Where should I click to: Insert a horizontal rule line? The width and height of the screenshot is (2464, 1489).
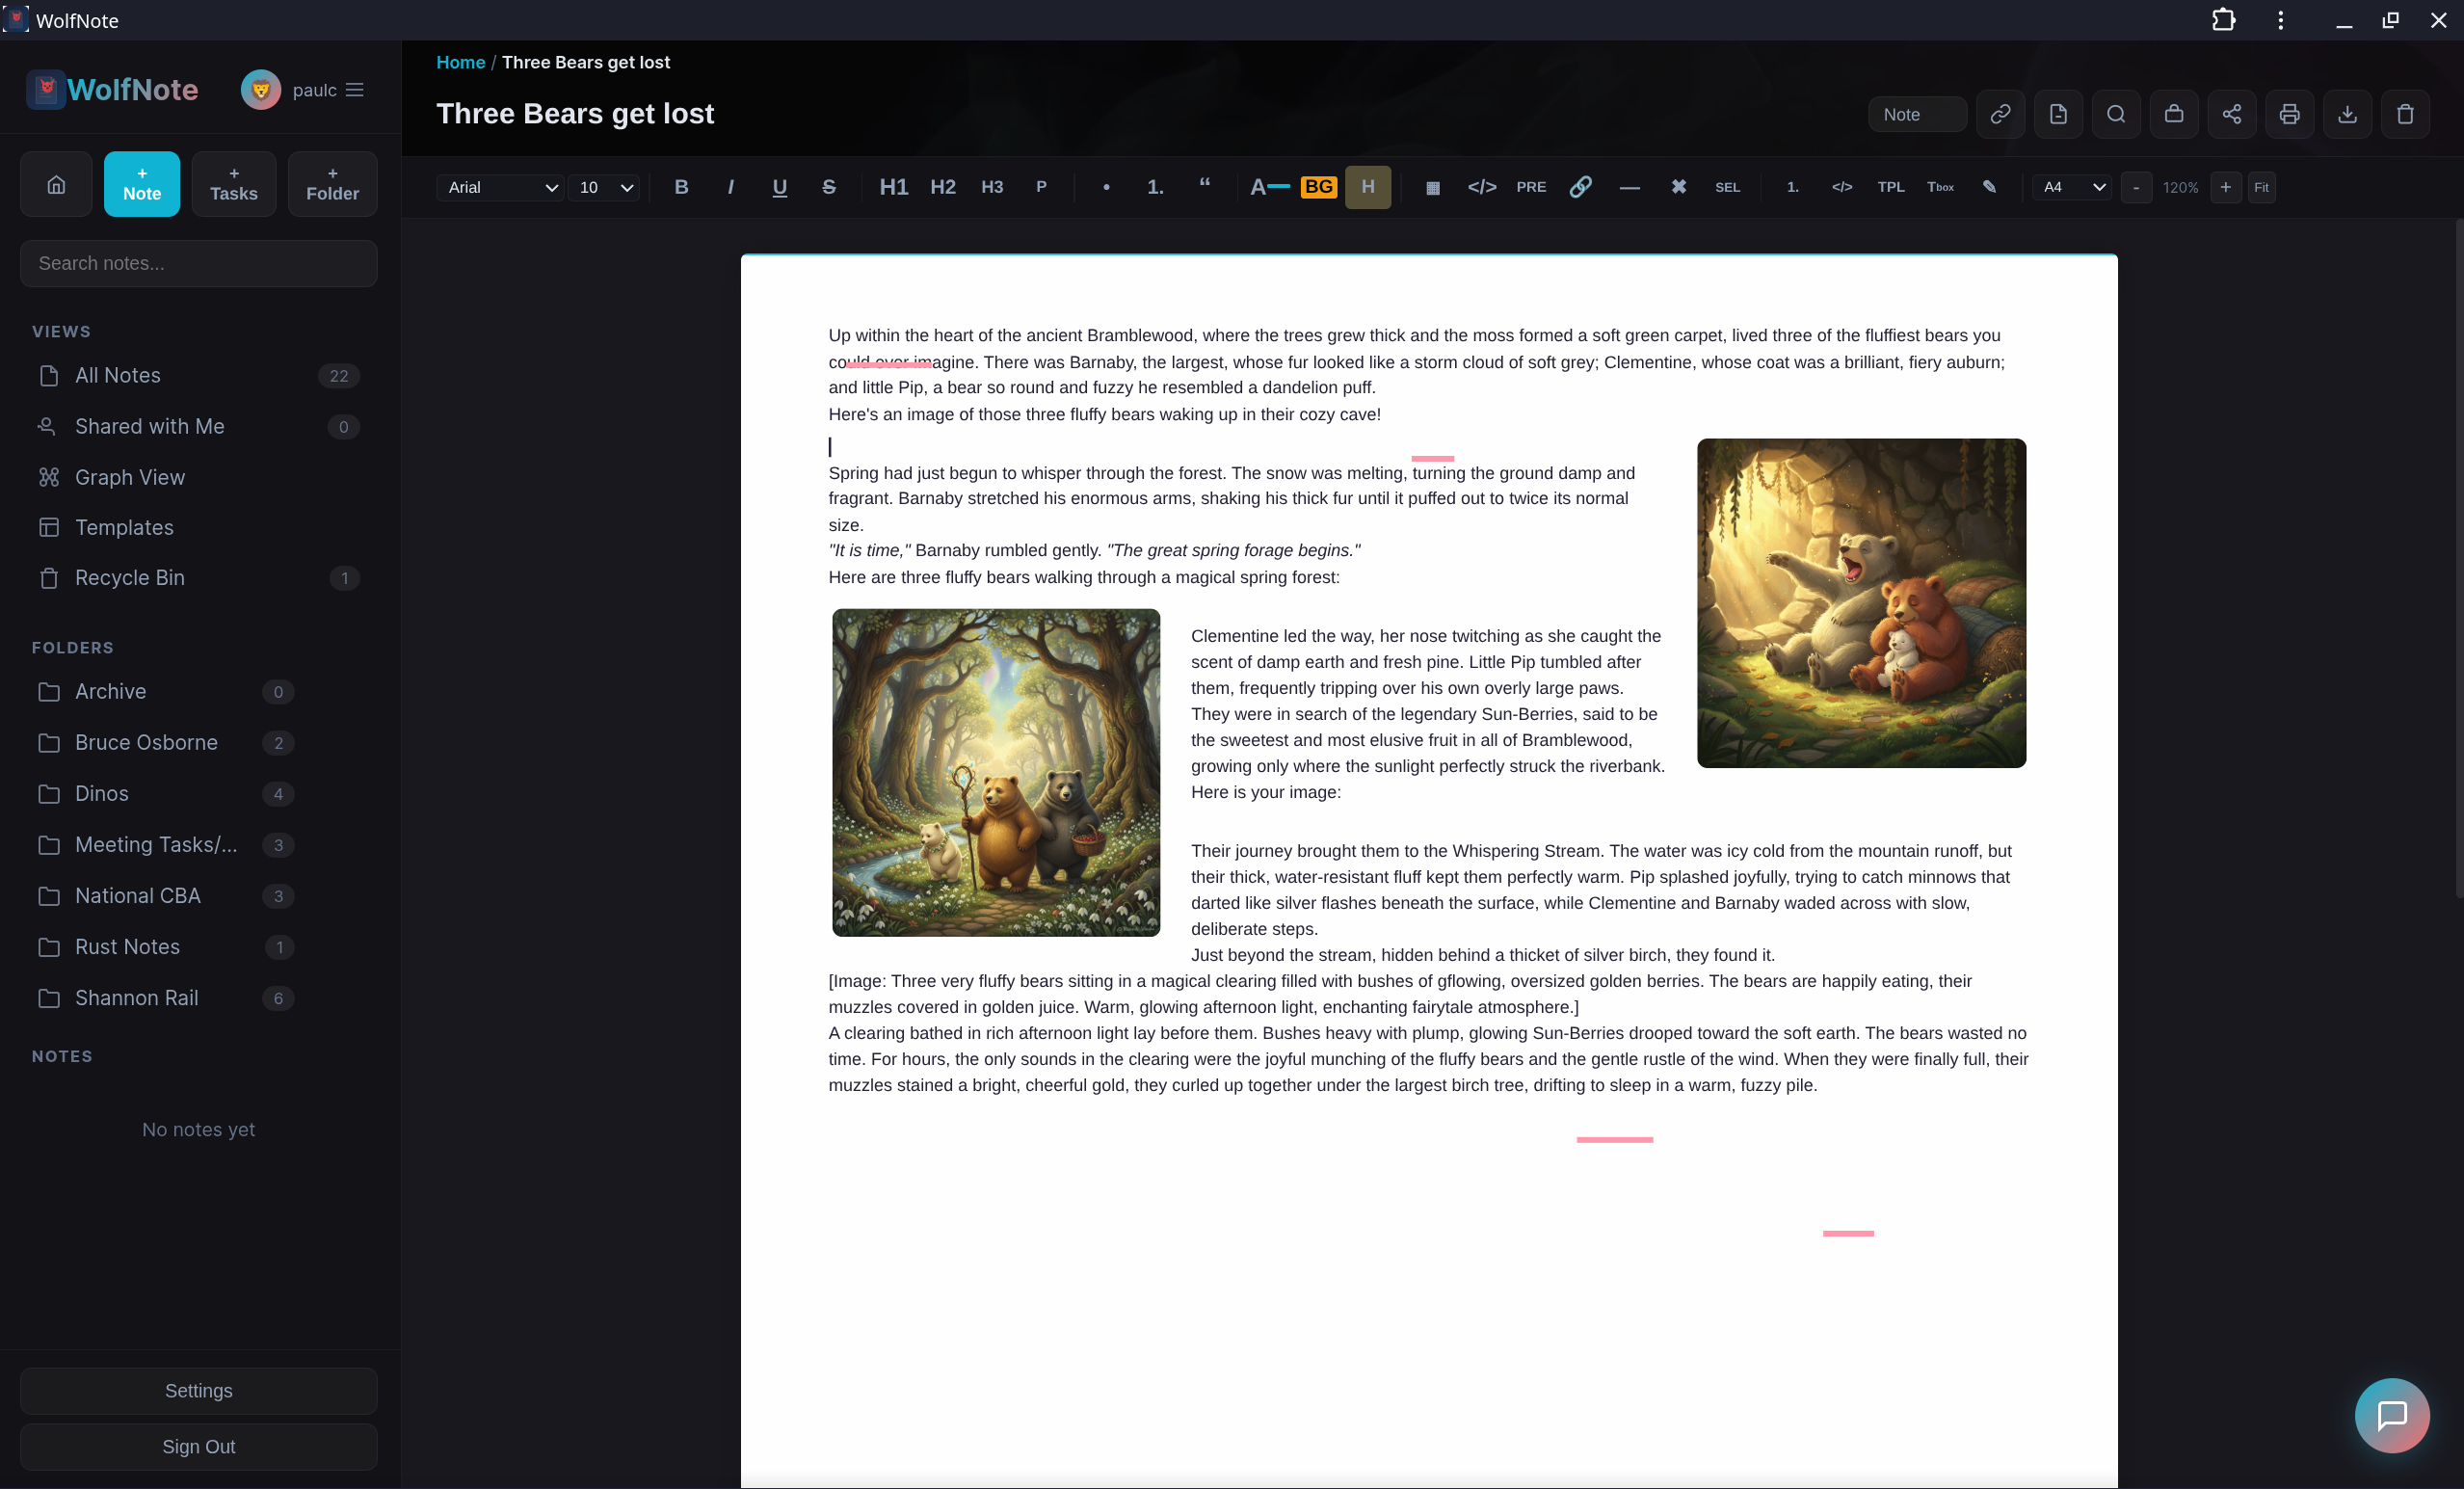click(1629, 187)
